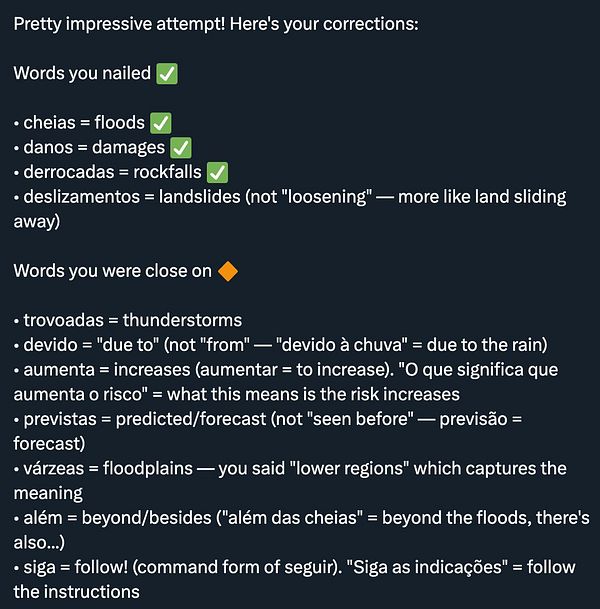Screen dimensions: 600x609
Task: Click the word "aumenta" at bullet start
Action: tap(59, 370)
